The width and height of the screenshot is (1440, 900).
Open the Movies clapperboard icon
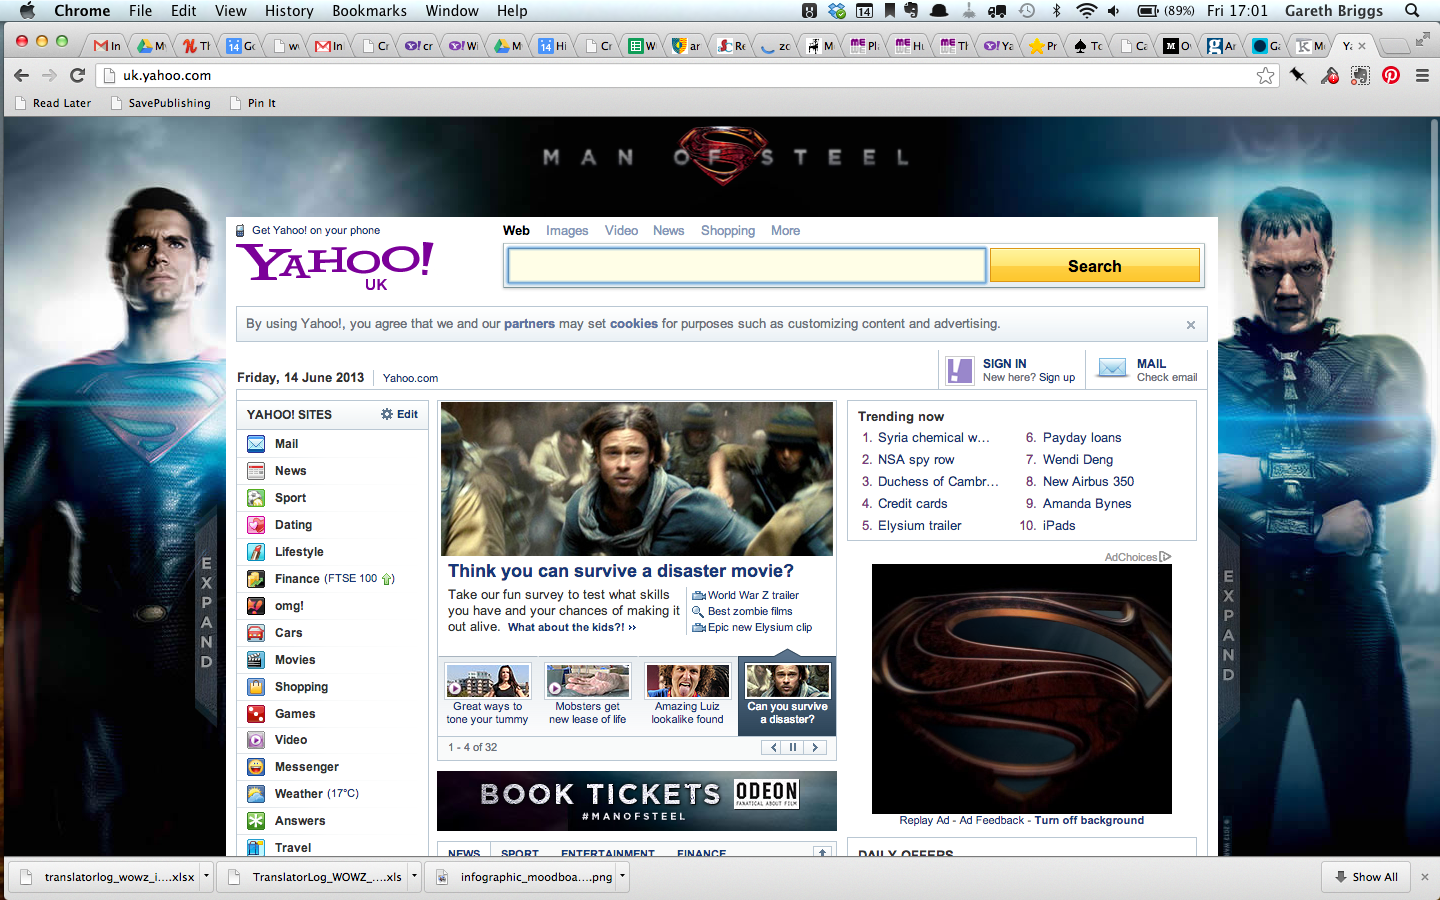tap(256, 660)
